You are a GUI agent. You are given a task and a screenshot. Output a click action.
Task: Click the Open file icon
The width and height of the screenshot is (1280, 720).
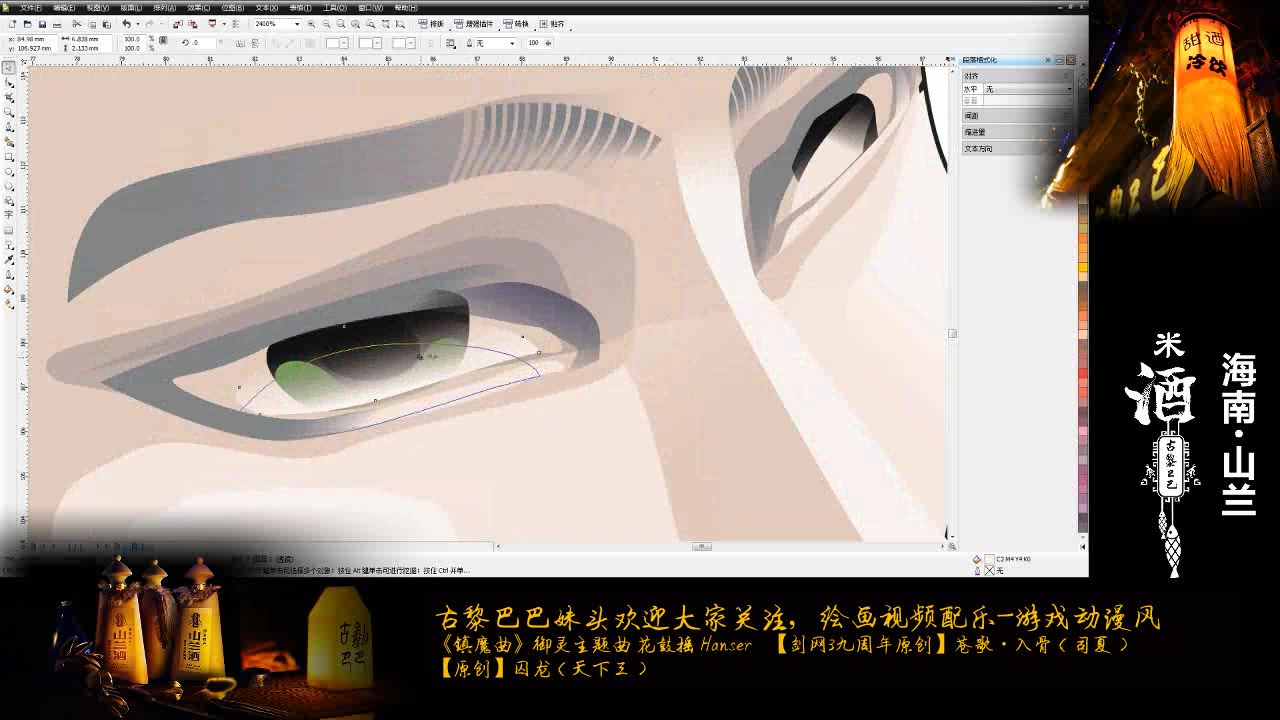(x=27, y=24)
